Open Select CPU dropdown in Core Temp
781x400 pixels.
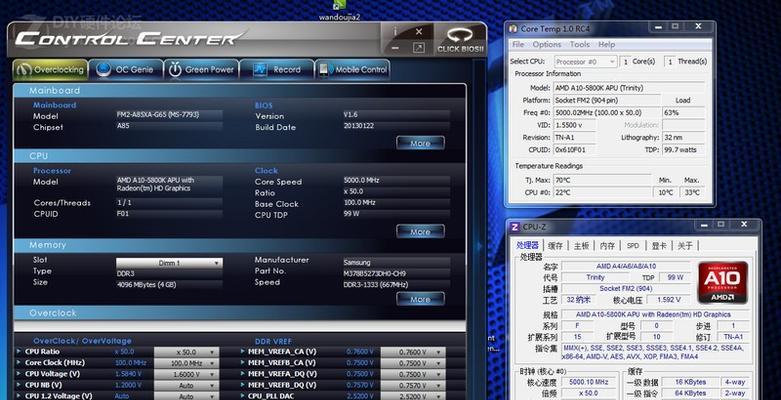tap(585, 62)
